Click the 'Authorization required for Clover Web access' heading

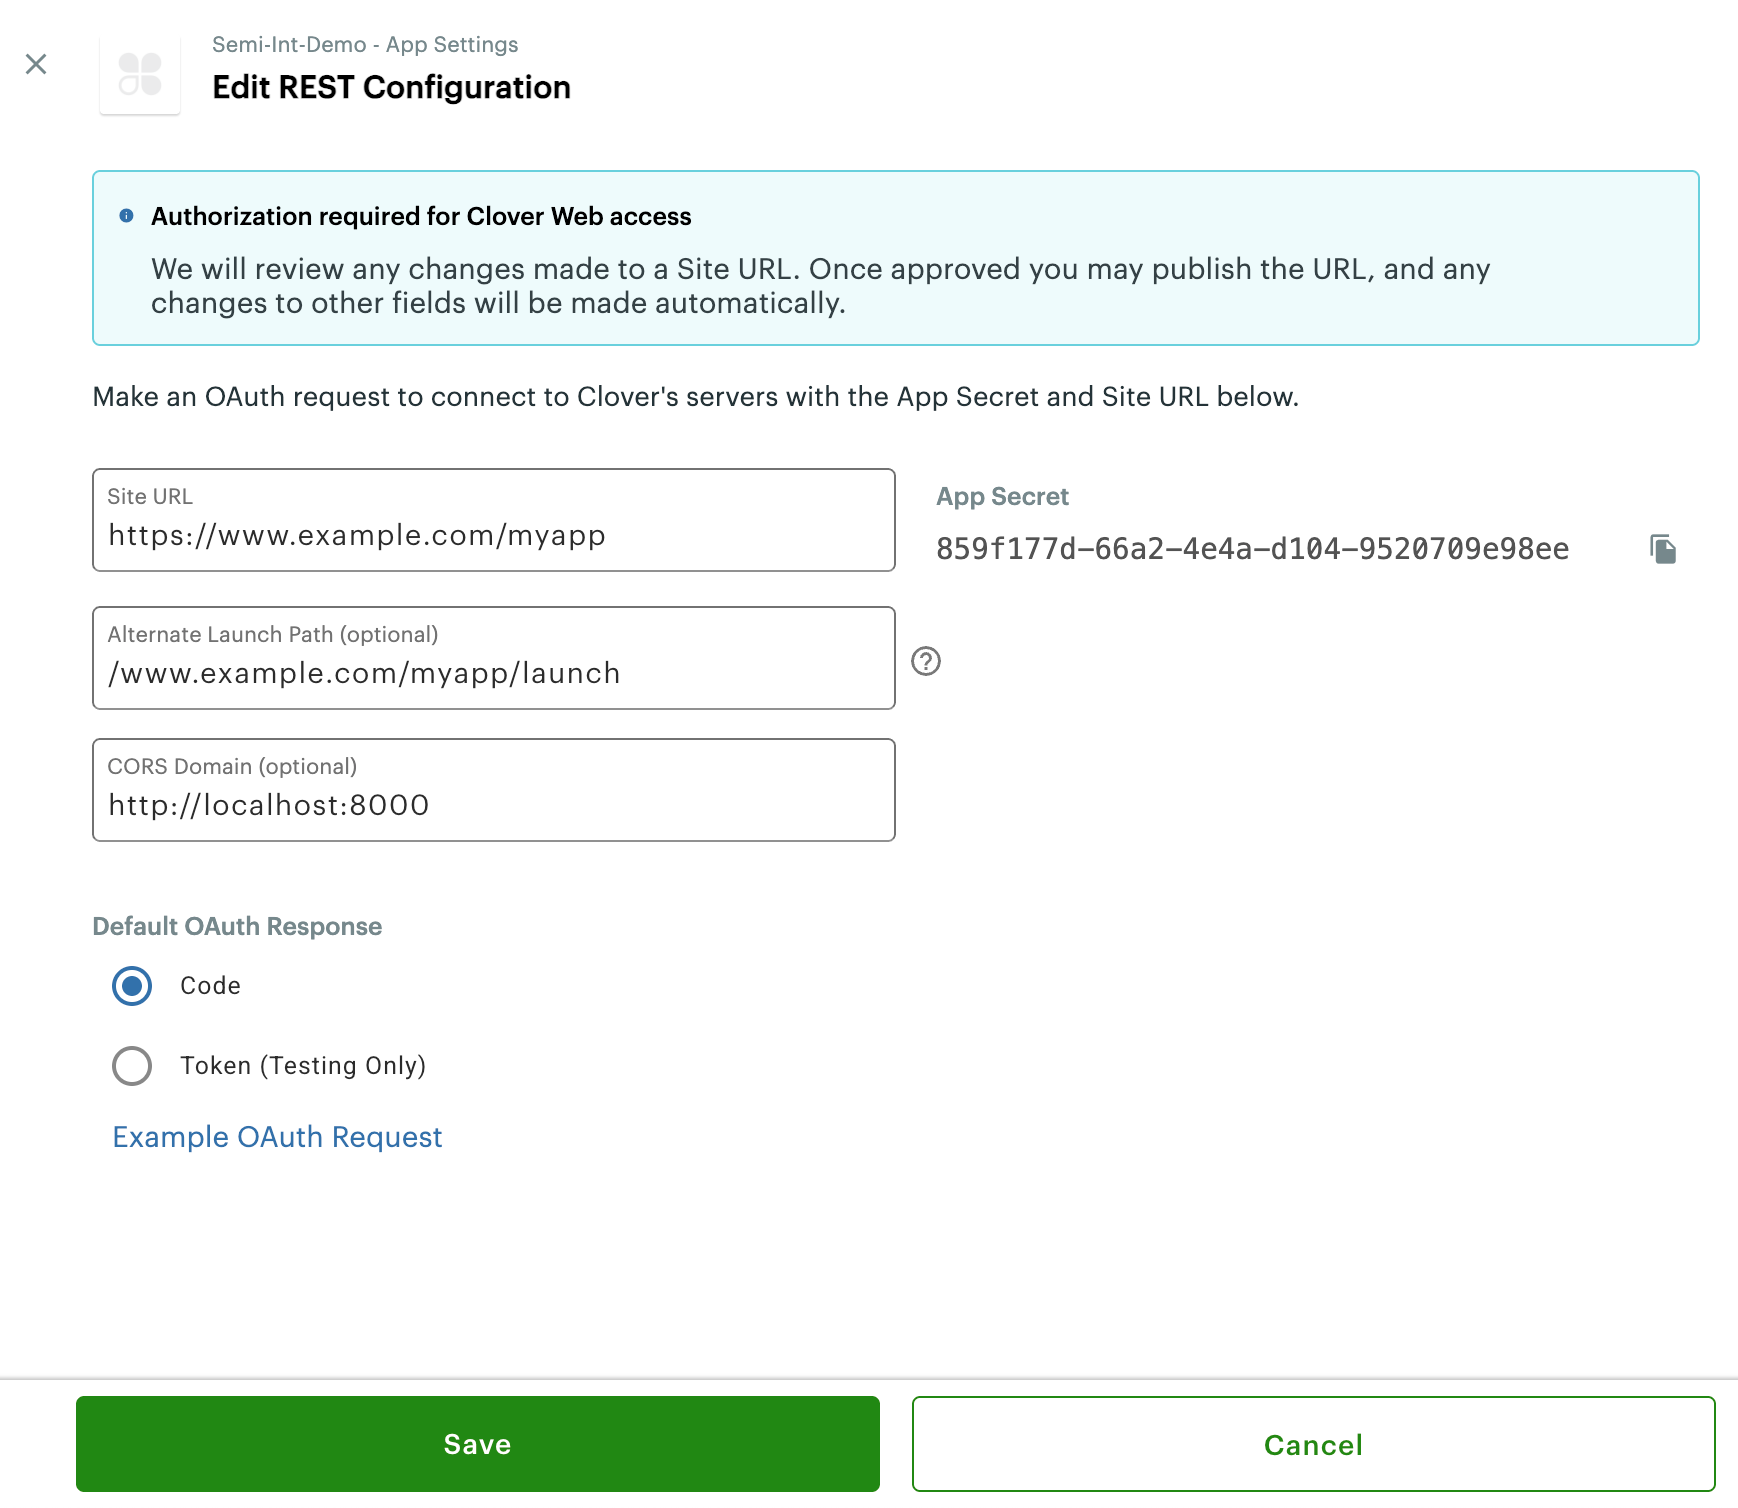pos(421,216)
